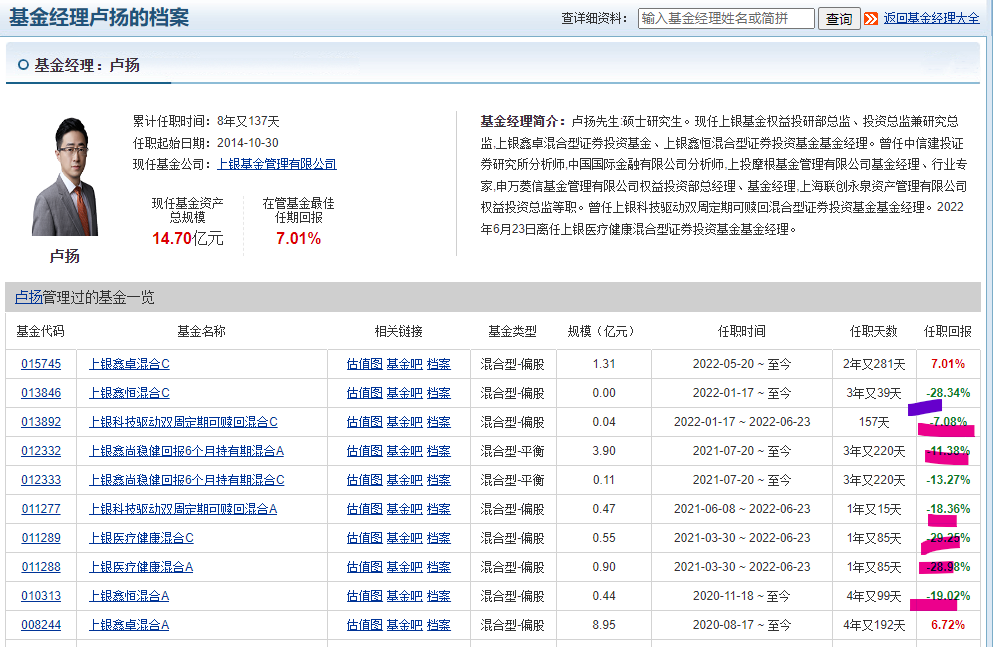
Task: Open fund code 011277
Action: tap(41, 509)
